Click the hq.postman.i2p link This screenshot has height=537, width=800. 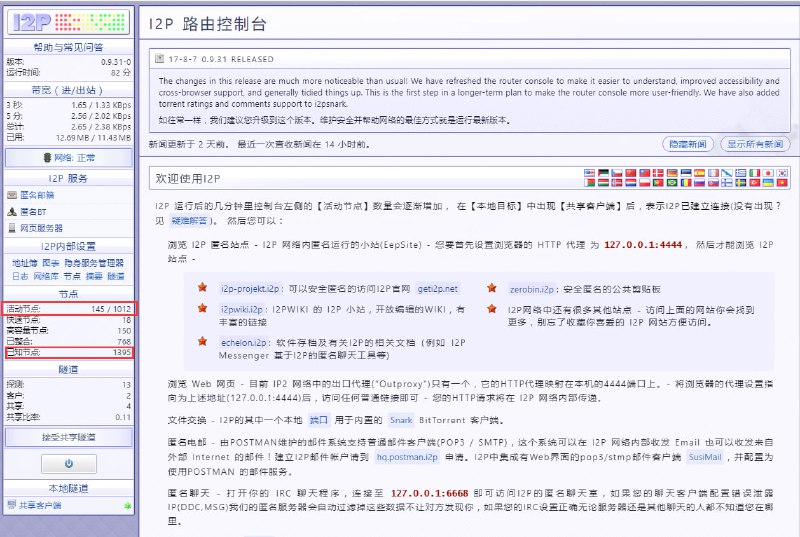click(x=407, y=457)
